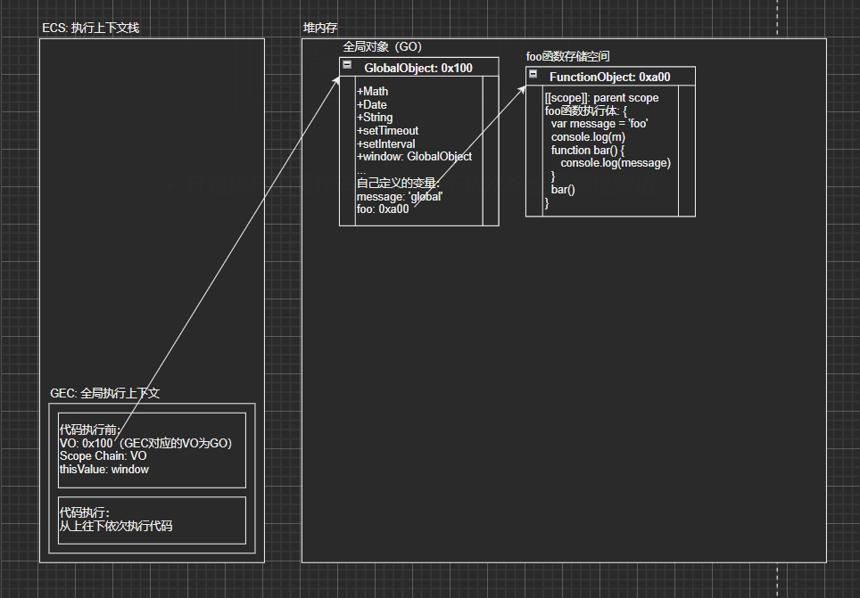Select the arrow from VO to GlobalObject

pyautogui.click(x=229, y=256)
